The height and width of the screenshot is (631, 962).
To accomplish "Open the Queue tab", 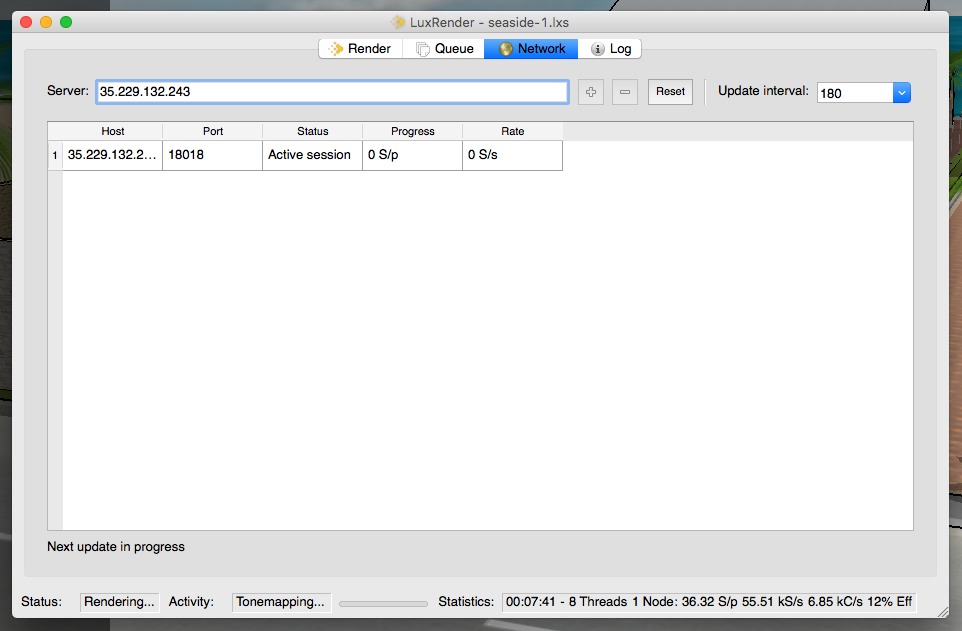I will point(444,48).
